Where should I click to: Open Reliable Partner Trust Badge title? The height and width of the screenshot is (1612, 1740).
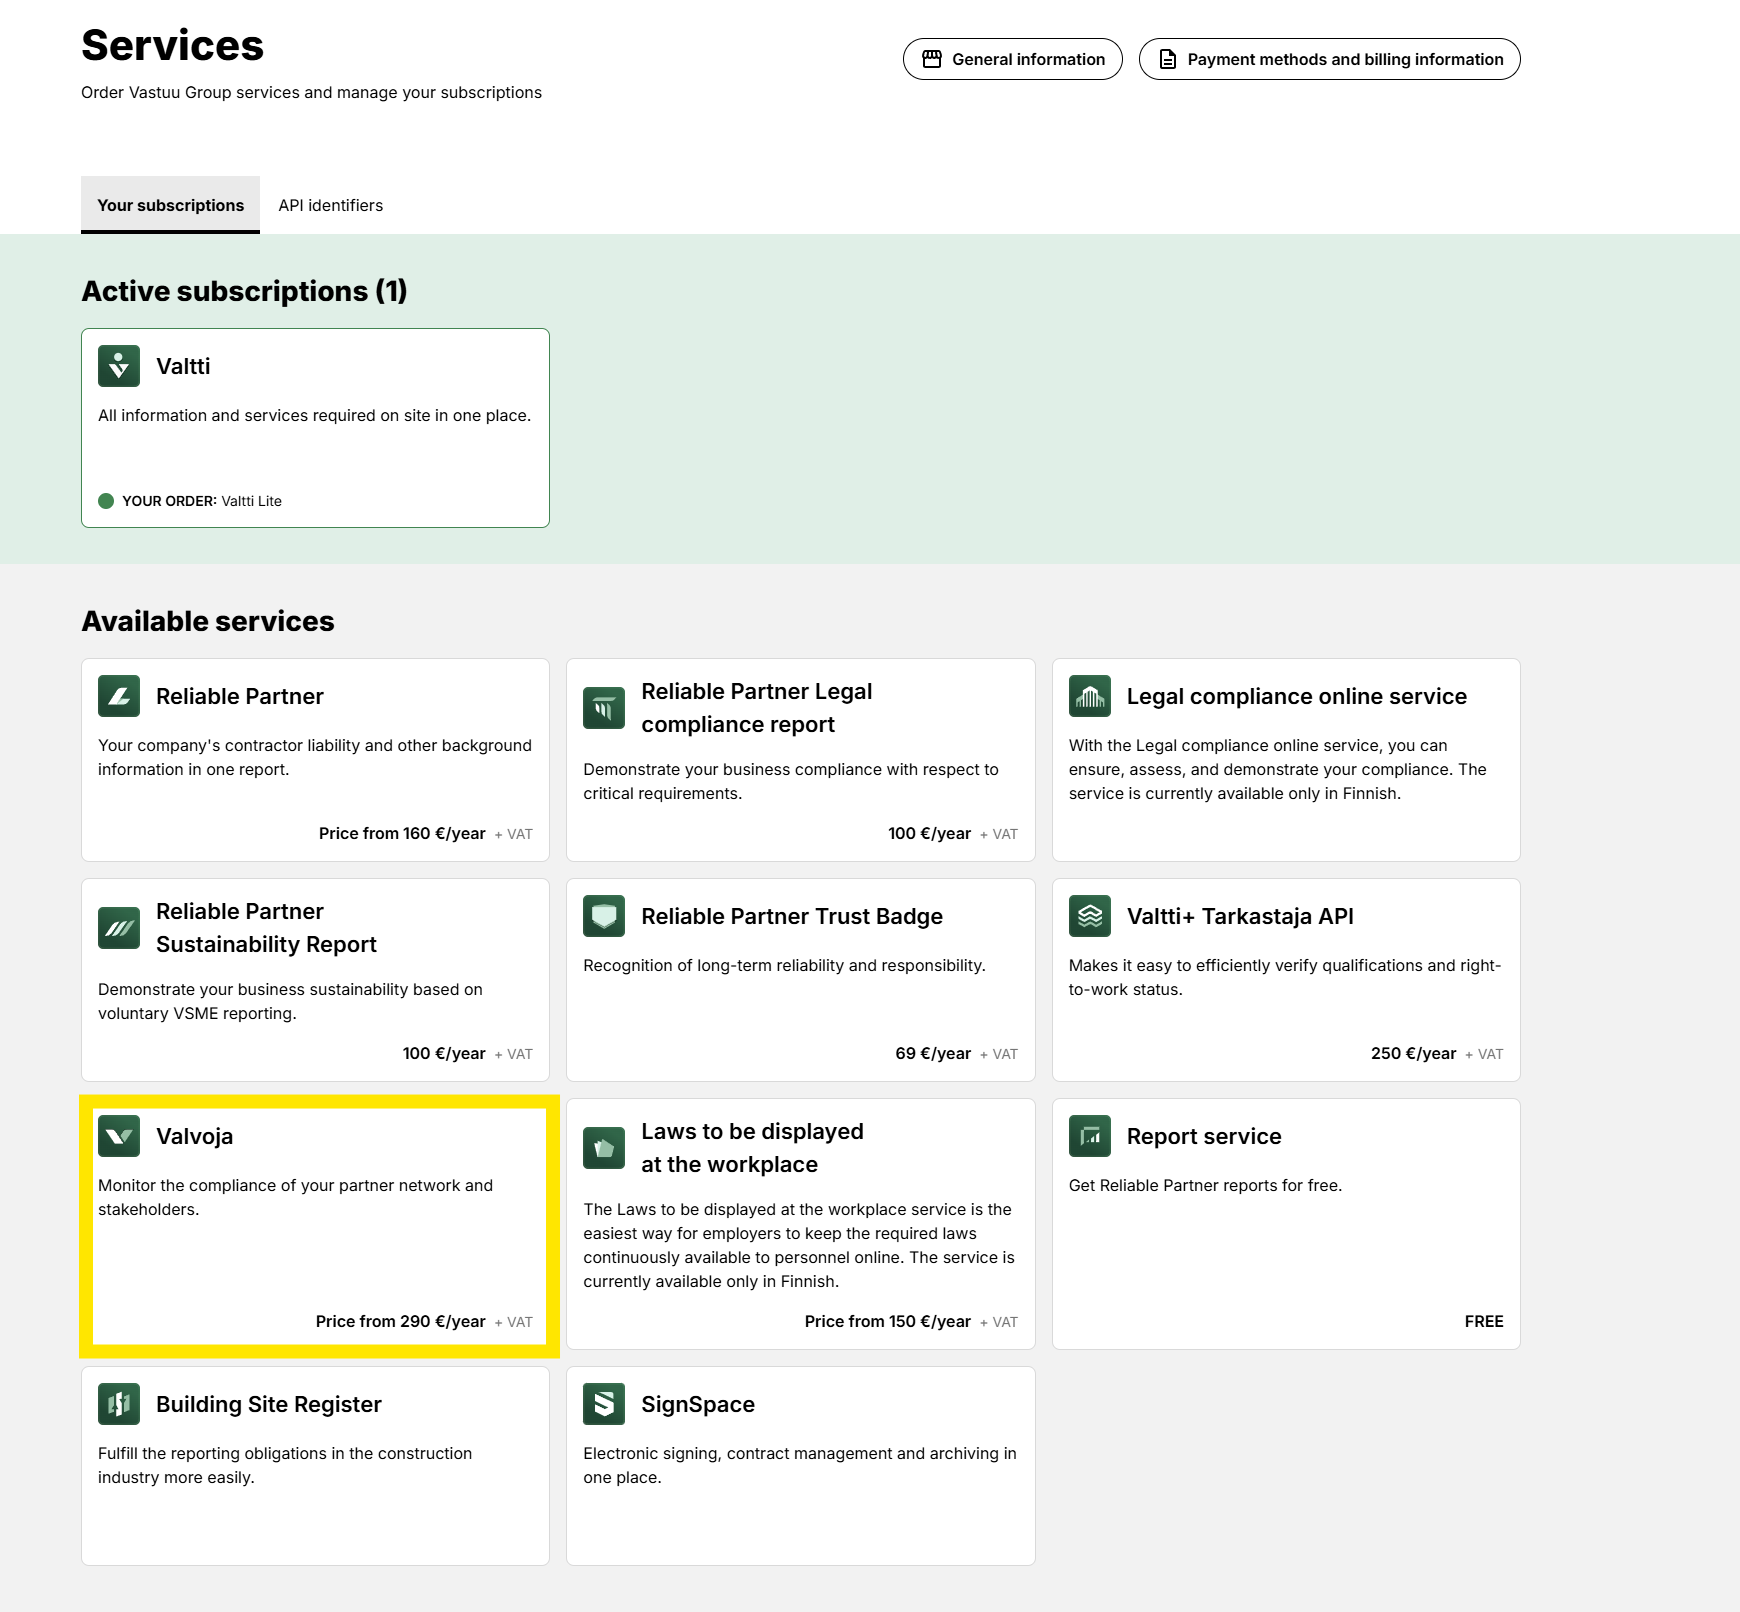coord(792,916)
